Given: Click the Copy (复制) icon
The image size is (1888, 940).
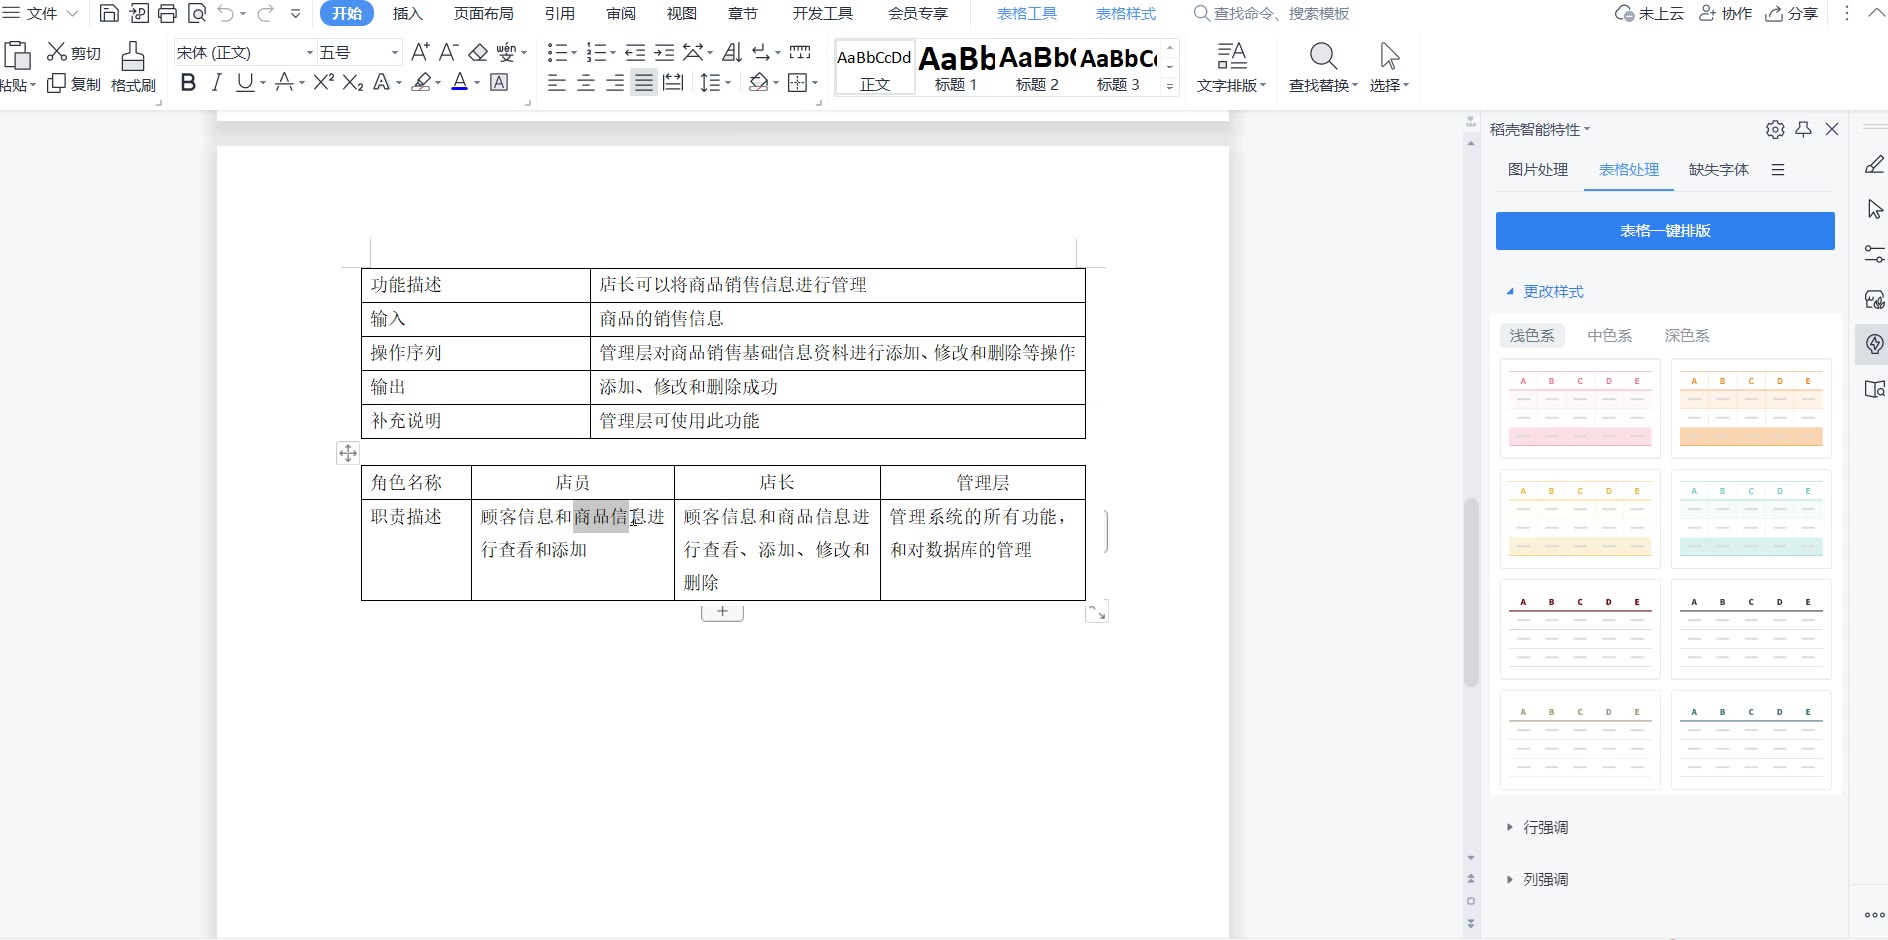Looking at the screenshot, I should click(57, 83).
